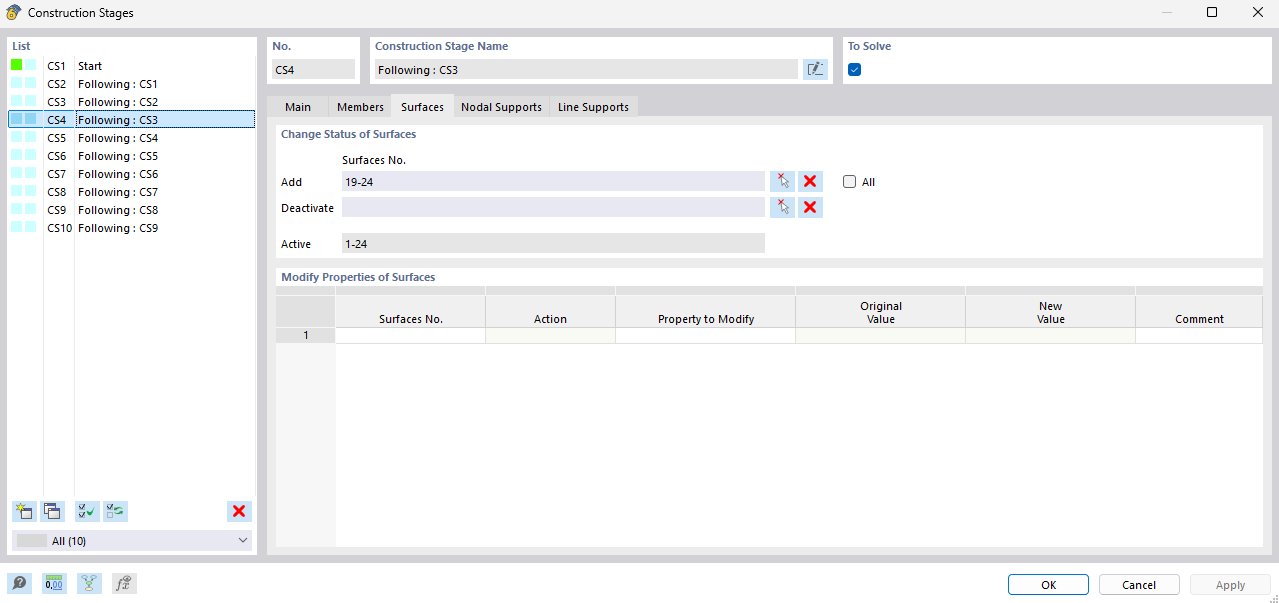Viewport: 1279px width, 603px height.
Task: Uncheck the To Solve checkbox
Action: click(x=853, y=69)
